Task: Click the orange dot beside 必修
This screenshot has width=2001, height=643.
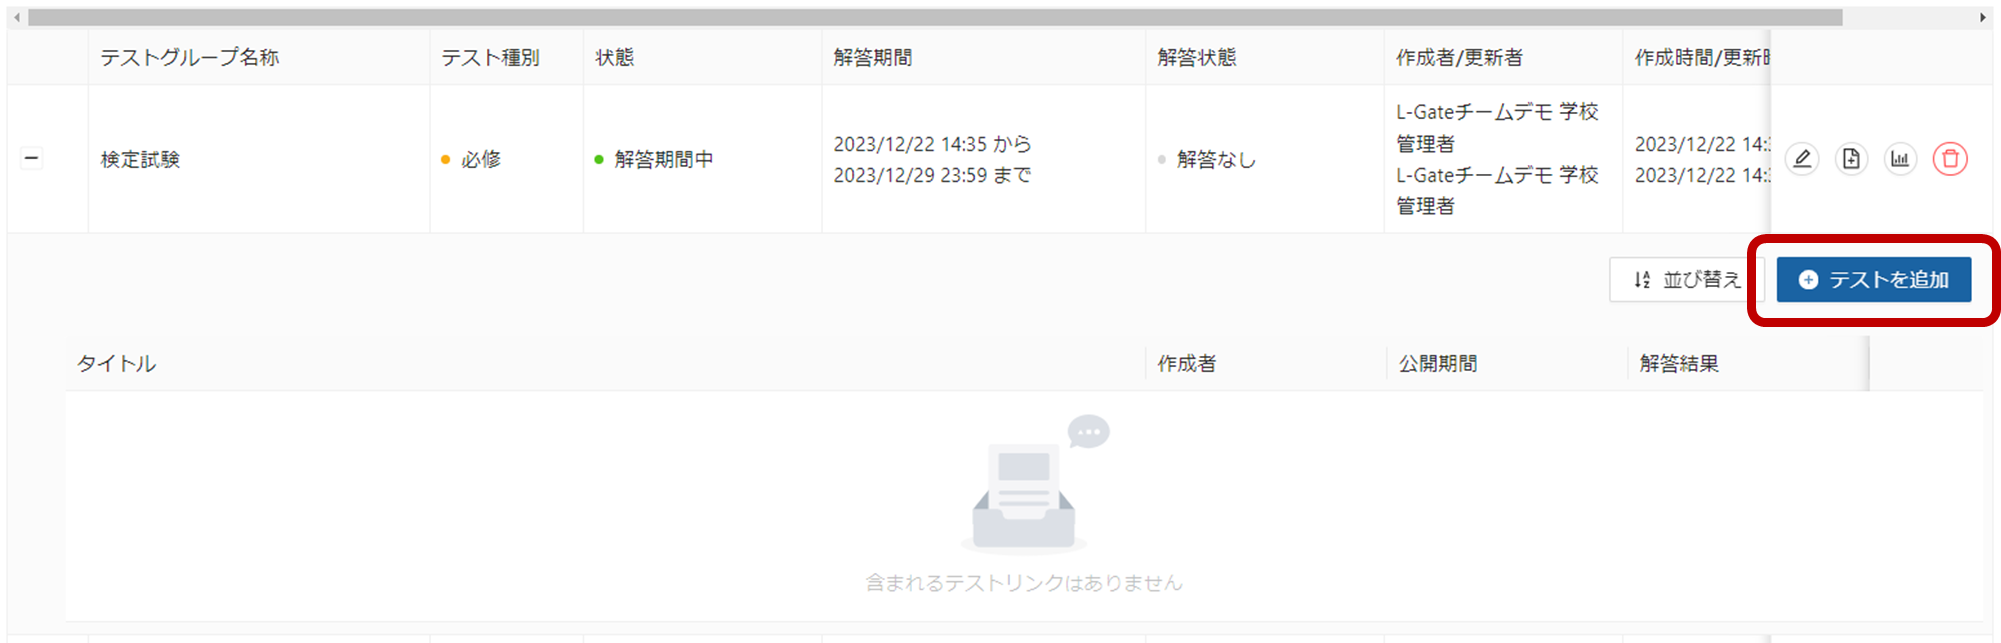Action: click(445, 159)
